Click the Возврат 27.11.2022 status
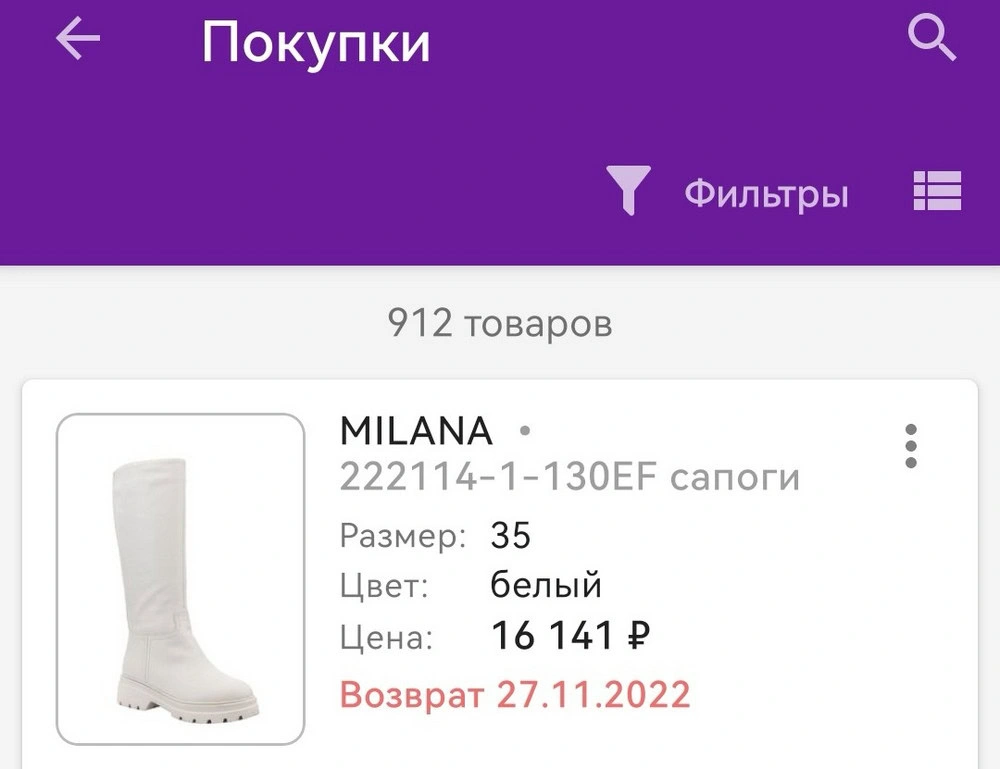This screenshot has height=769, width=1000. point(515,694)
